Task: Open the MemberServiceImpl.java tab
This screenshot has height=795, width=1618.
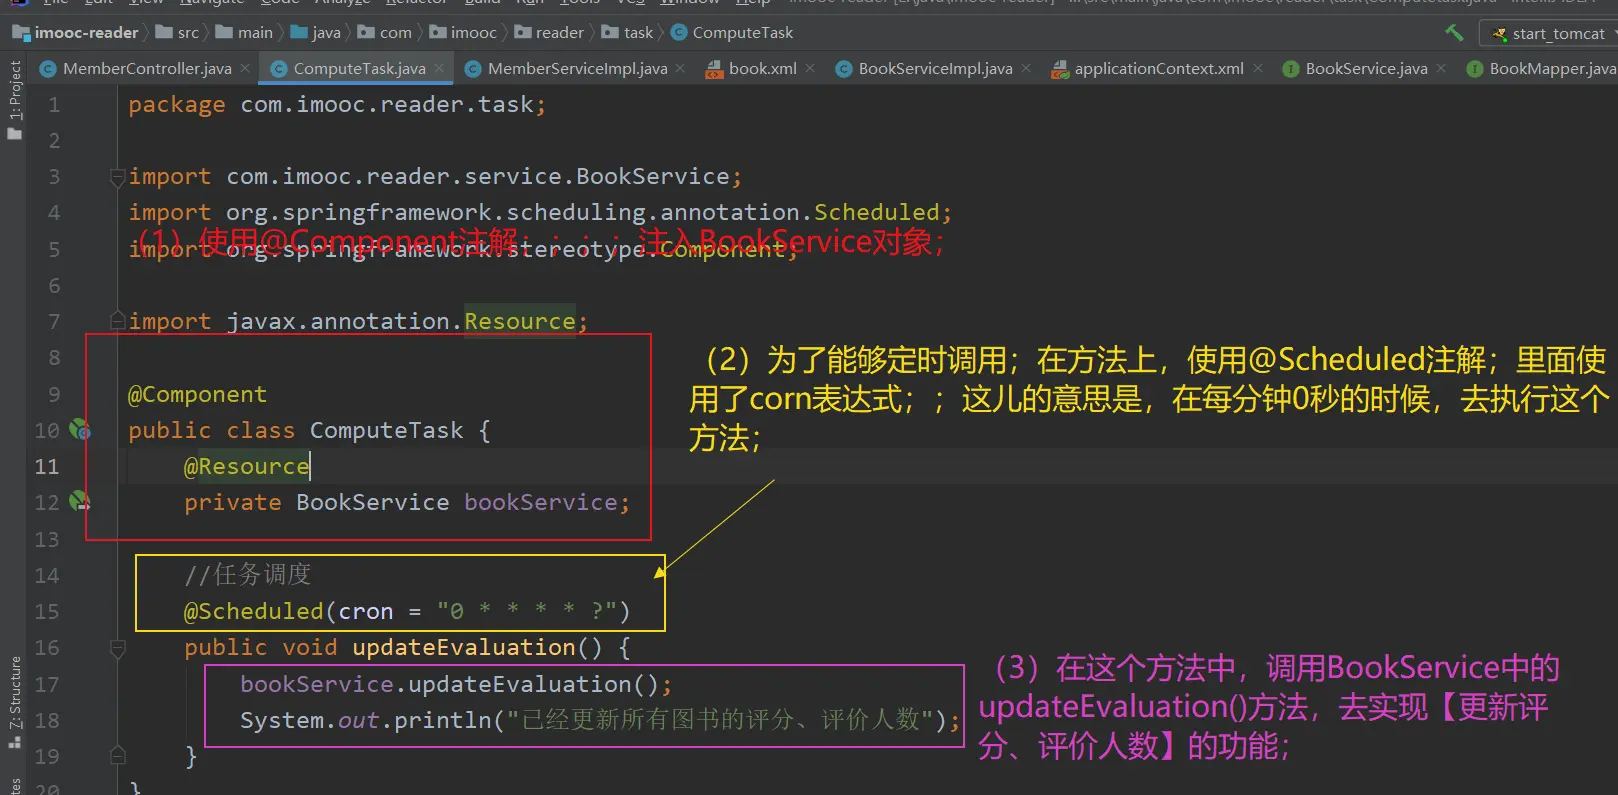Action: pyautogui.click(x=577, y=68)
